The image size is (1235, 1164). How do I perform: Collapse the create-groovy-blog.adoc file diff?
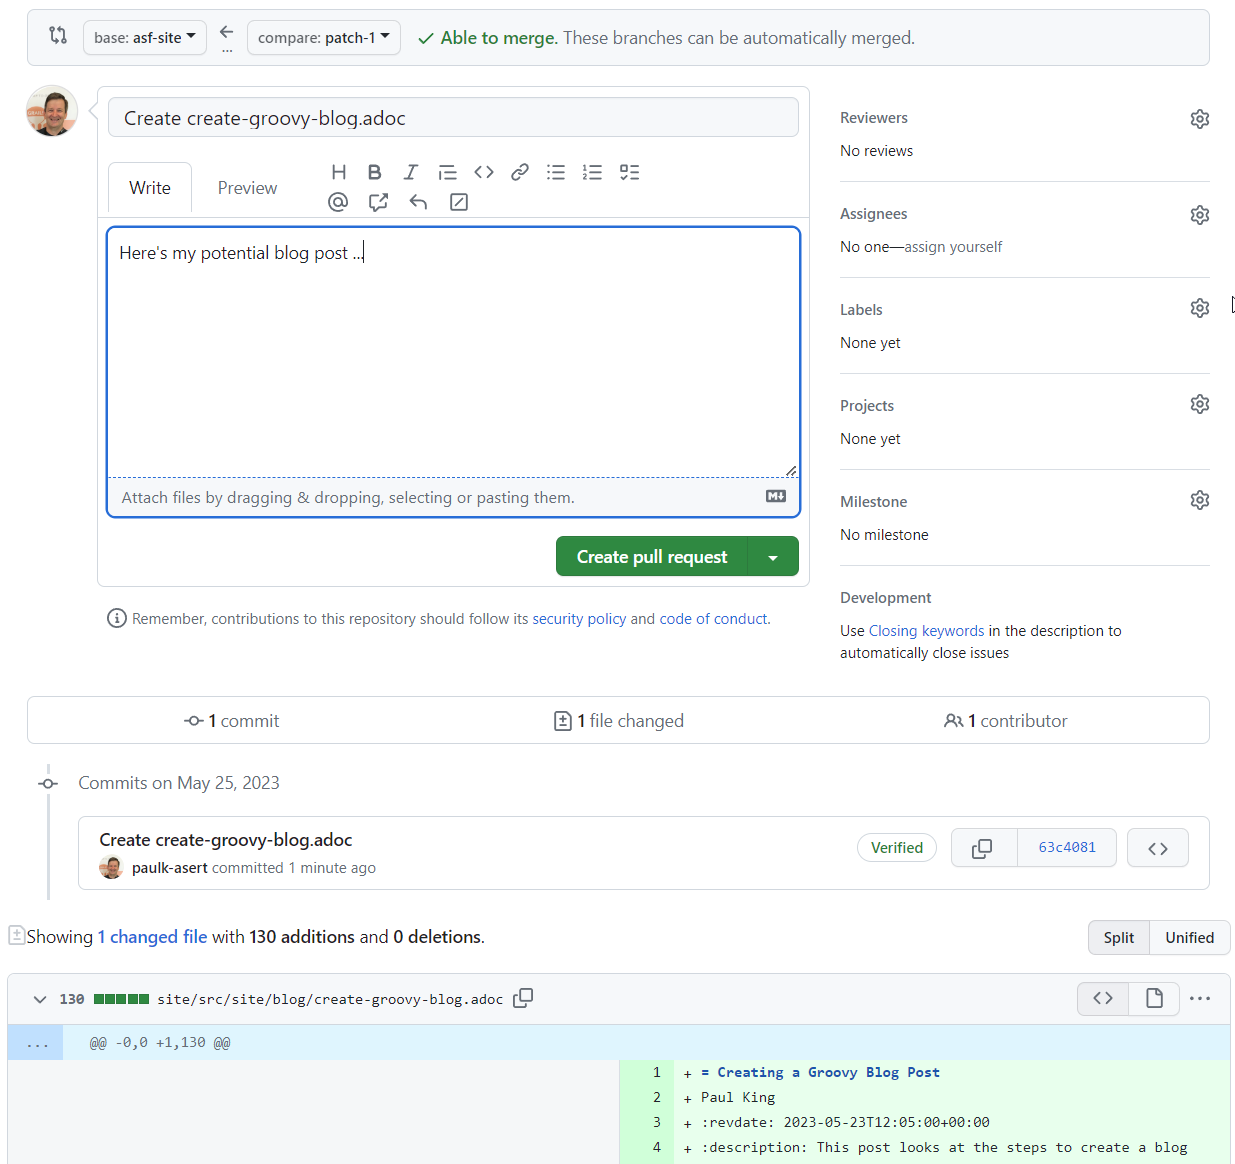[x=40, y=999]
